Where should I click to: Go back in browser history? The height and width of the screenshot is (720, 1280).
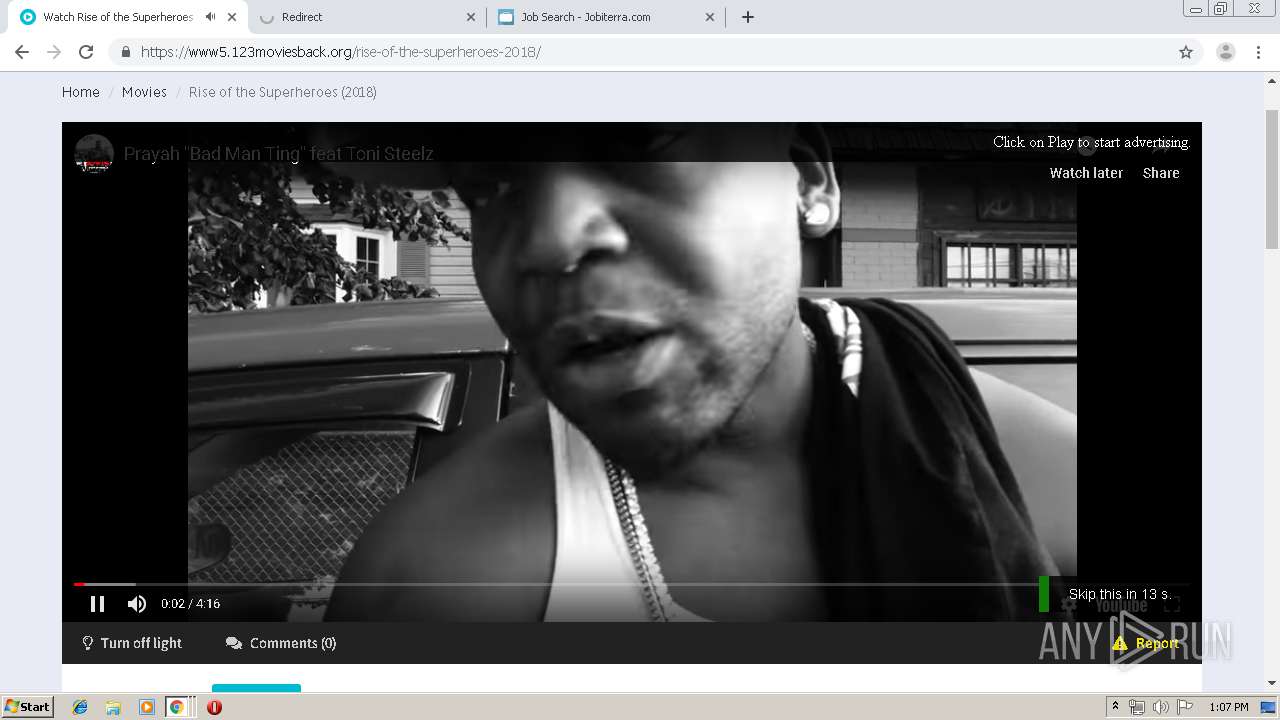pos(22,52)
